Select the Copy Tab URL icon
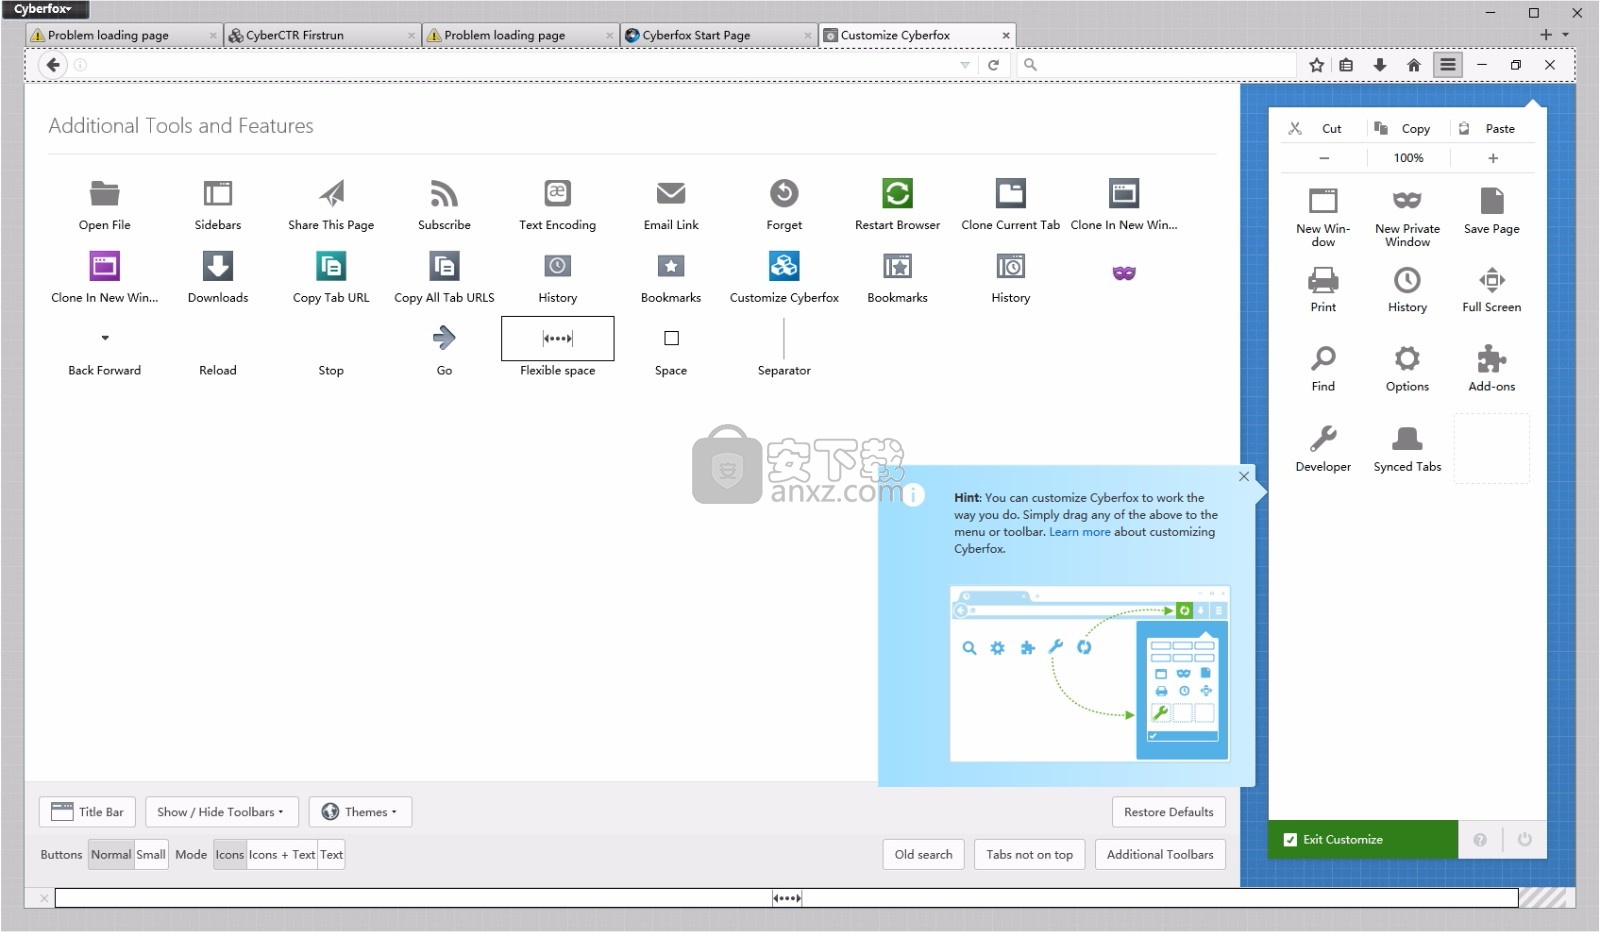The height and width of the screenshot is (932, 1600). [x=331, y=266]
